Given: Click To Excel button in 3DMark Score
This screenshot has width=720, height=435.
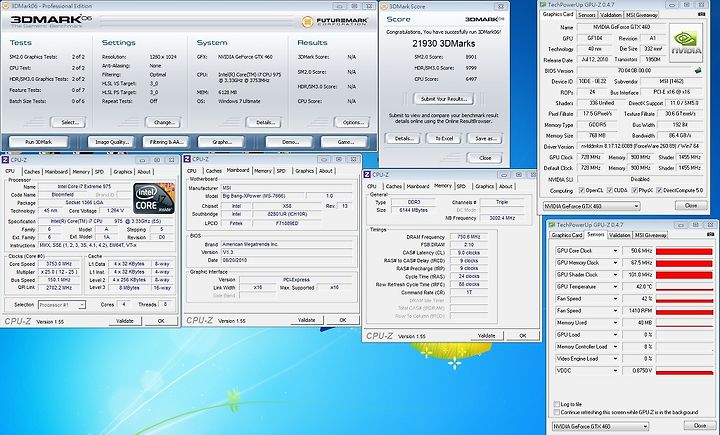Looking at the screenshot, I should 444,139.
